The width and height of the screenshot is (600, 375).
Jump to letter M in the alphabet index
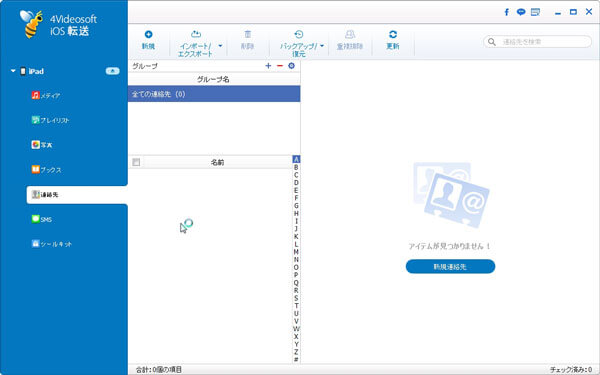tap(296, 252)
